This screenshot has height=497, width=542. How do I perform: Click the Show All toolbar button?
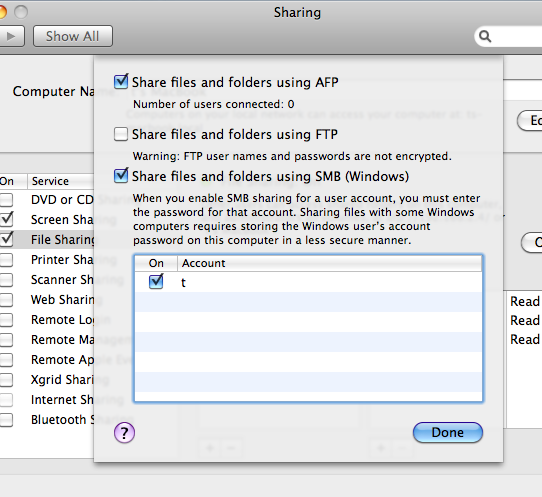73,36
